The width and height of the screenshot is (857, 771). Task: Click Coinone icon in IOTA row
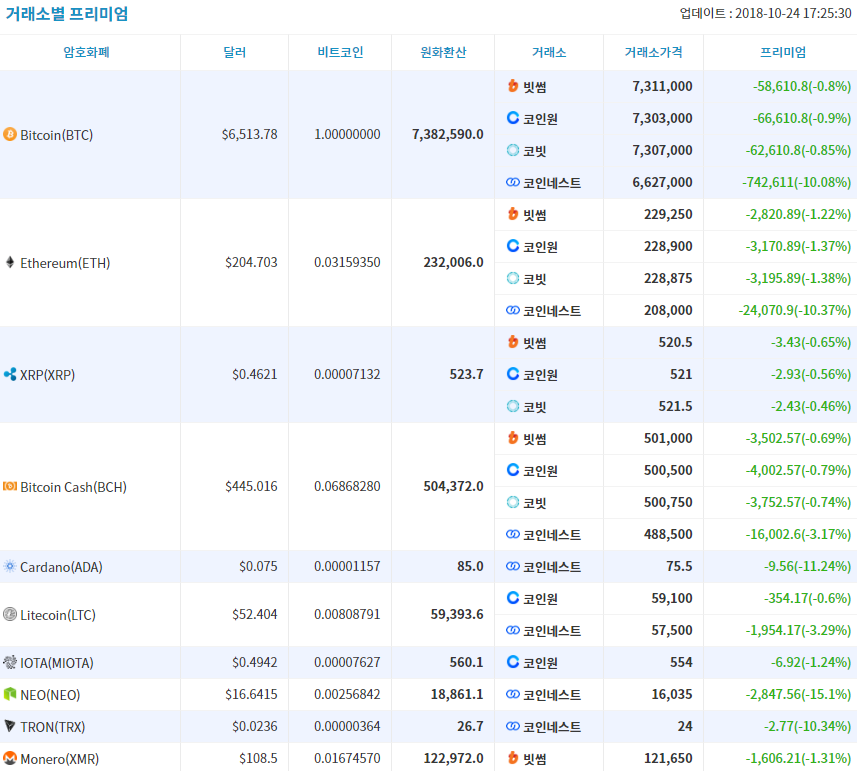(x=513, y=662)
